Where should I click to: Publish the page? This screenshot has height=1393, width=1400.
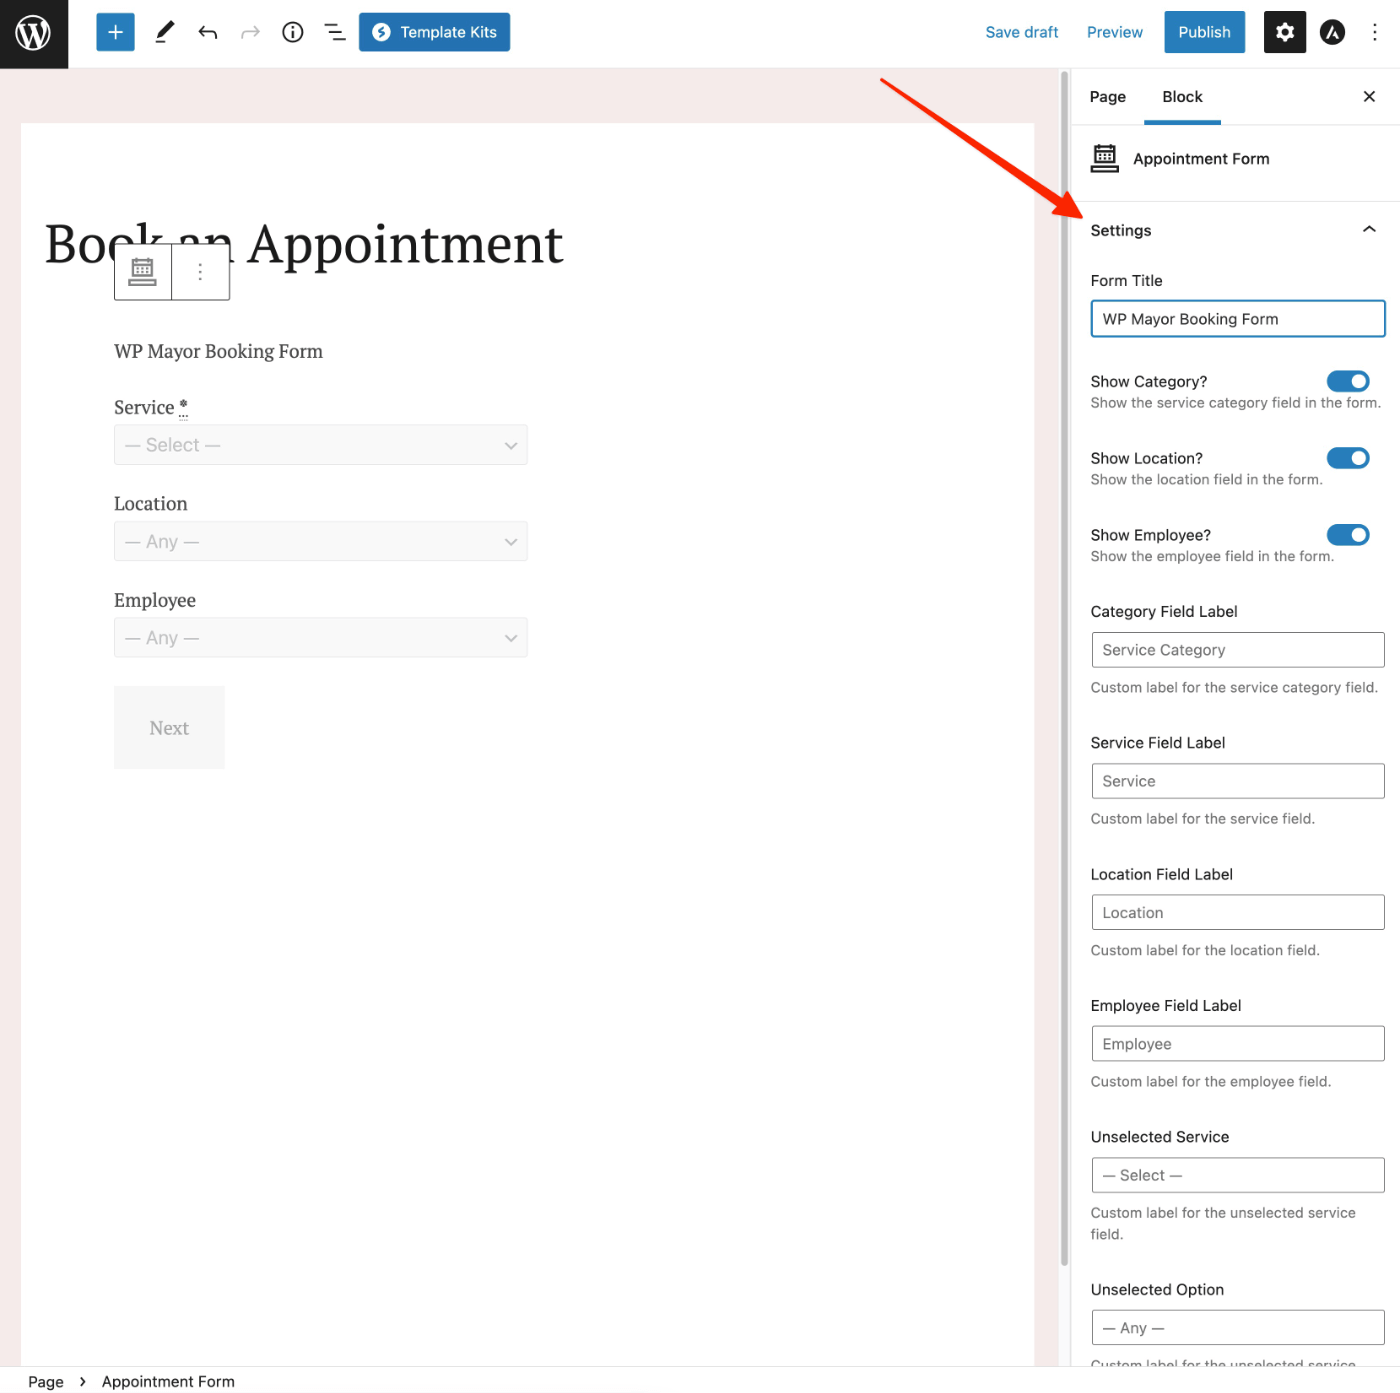click(1204, 32)
